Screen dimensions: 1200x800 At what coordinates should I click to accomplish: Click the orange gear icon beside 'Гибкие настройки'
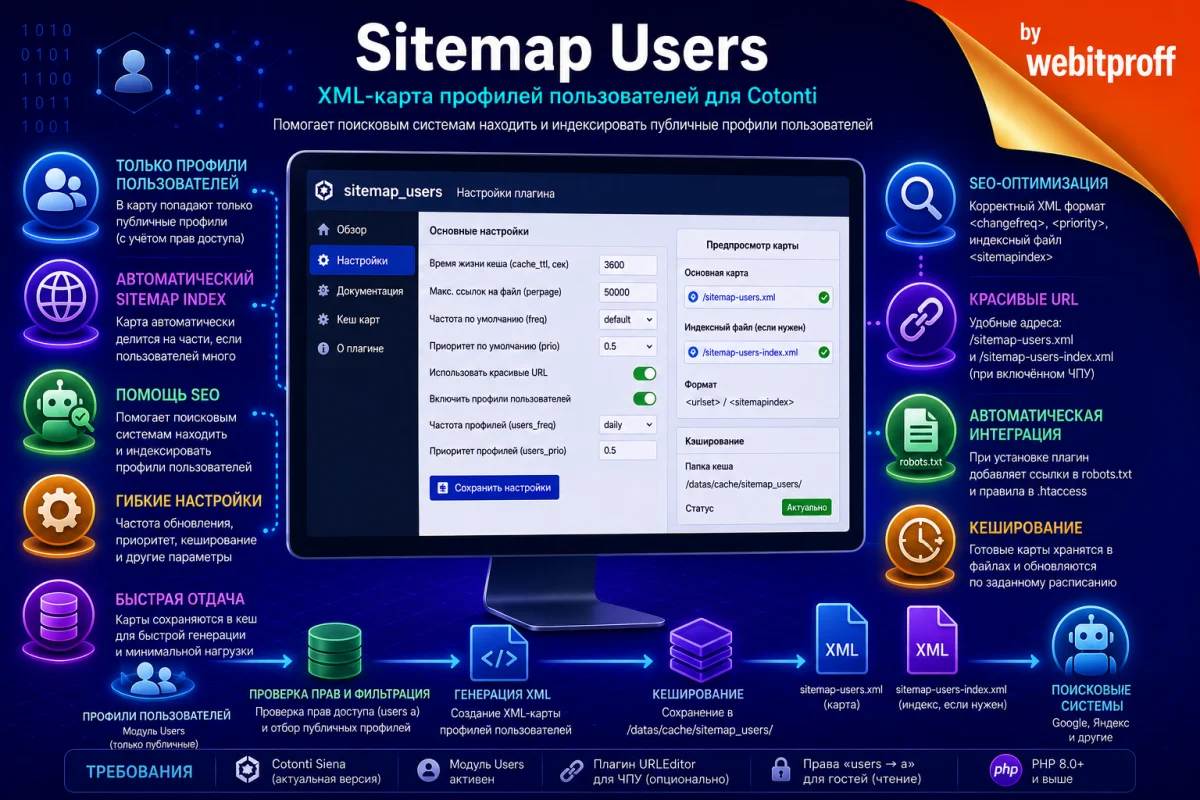[58, 515]
